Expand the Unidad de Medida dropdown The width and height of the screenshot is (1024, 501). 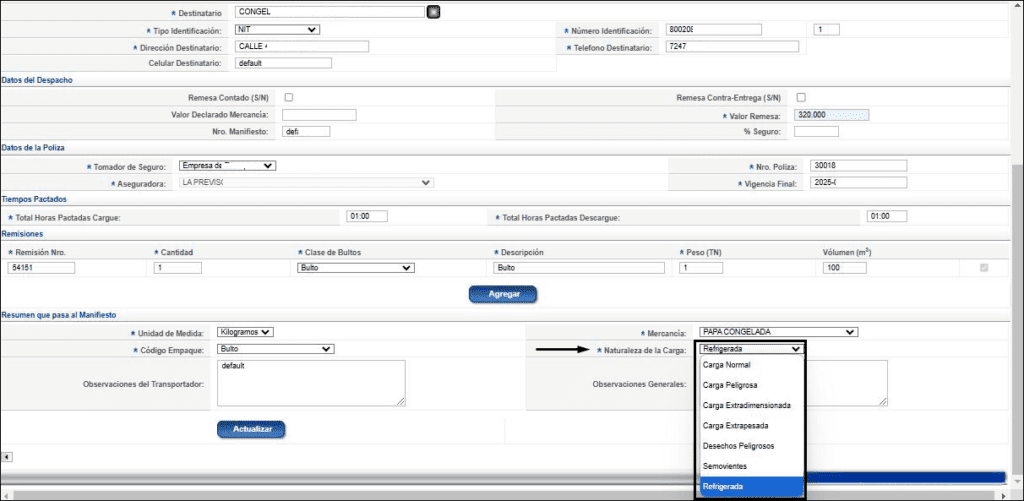pyautogui.click(x=245, y=332)
